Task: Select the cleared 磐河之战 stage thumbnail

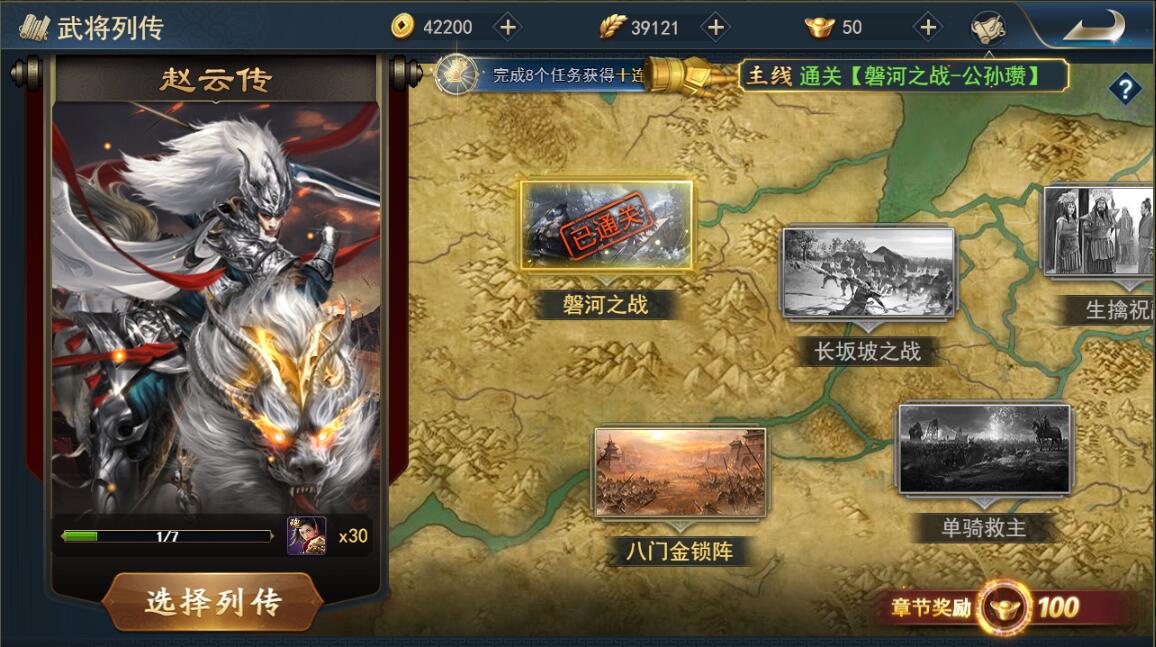Action: click(606, 225)
